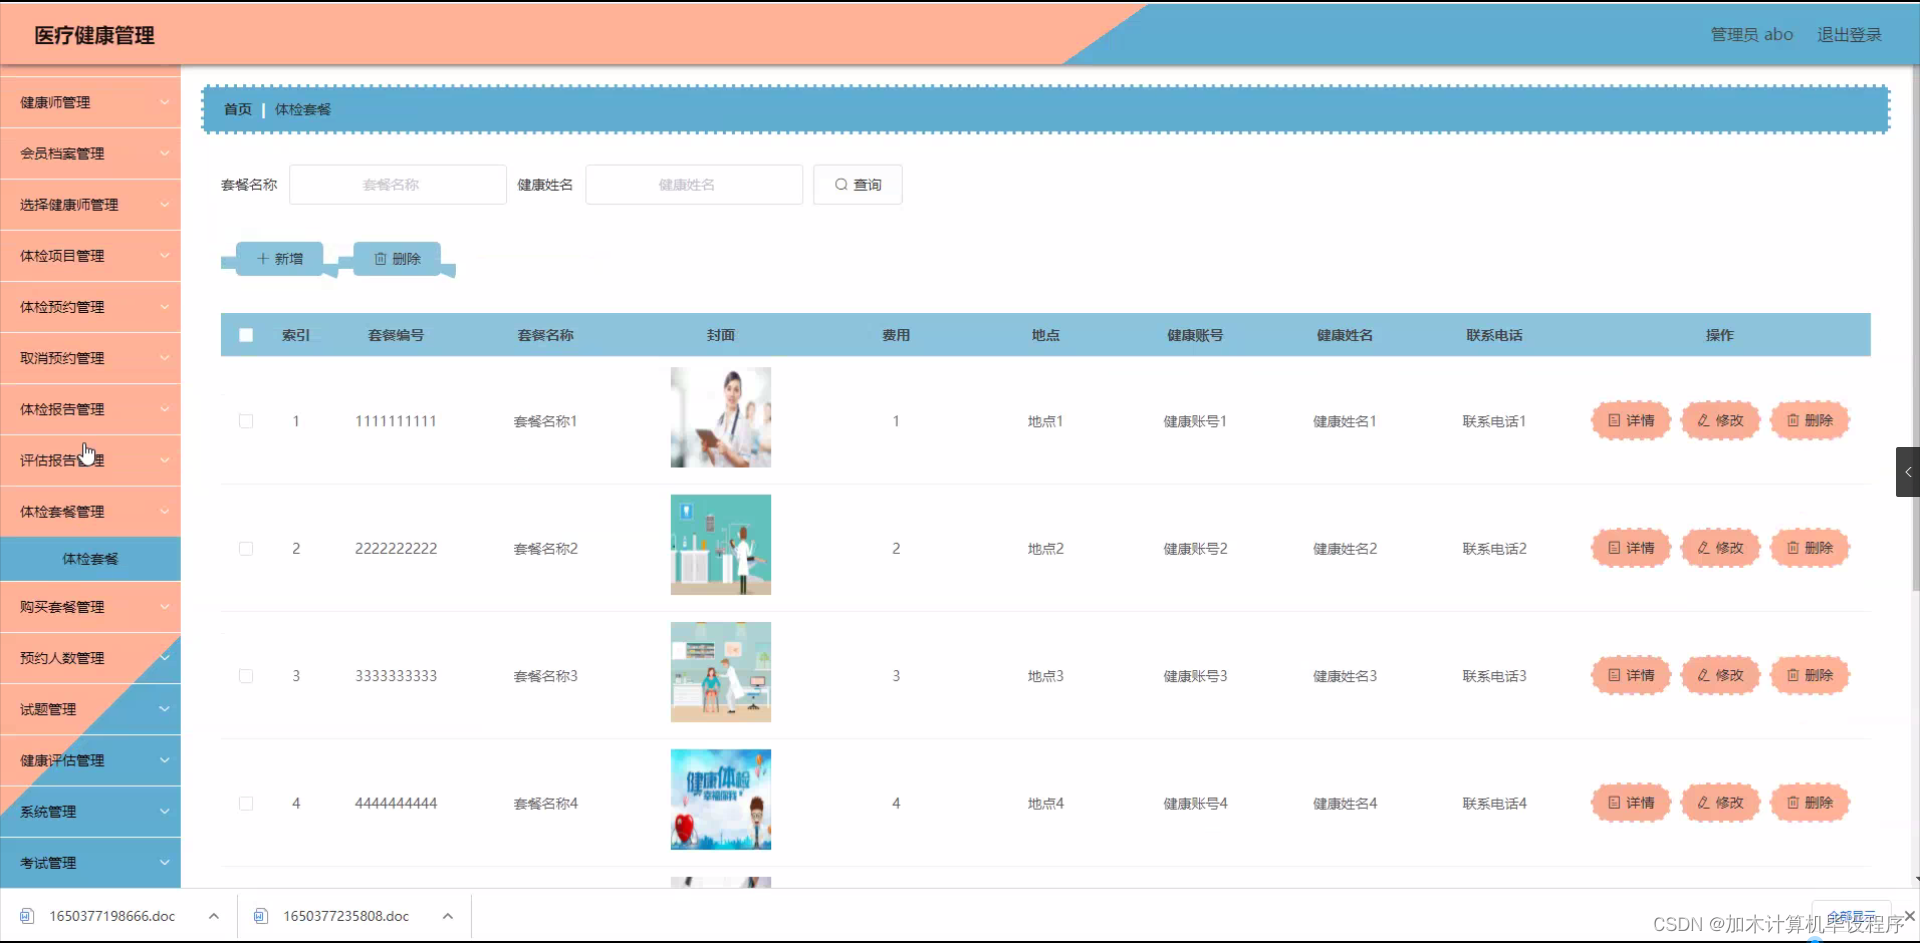Expand the 购买套餐管理 menu

coord(90,607)
